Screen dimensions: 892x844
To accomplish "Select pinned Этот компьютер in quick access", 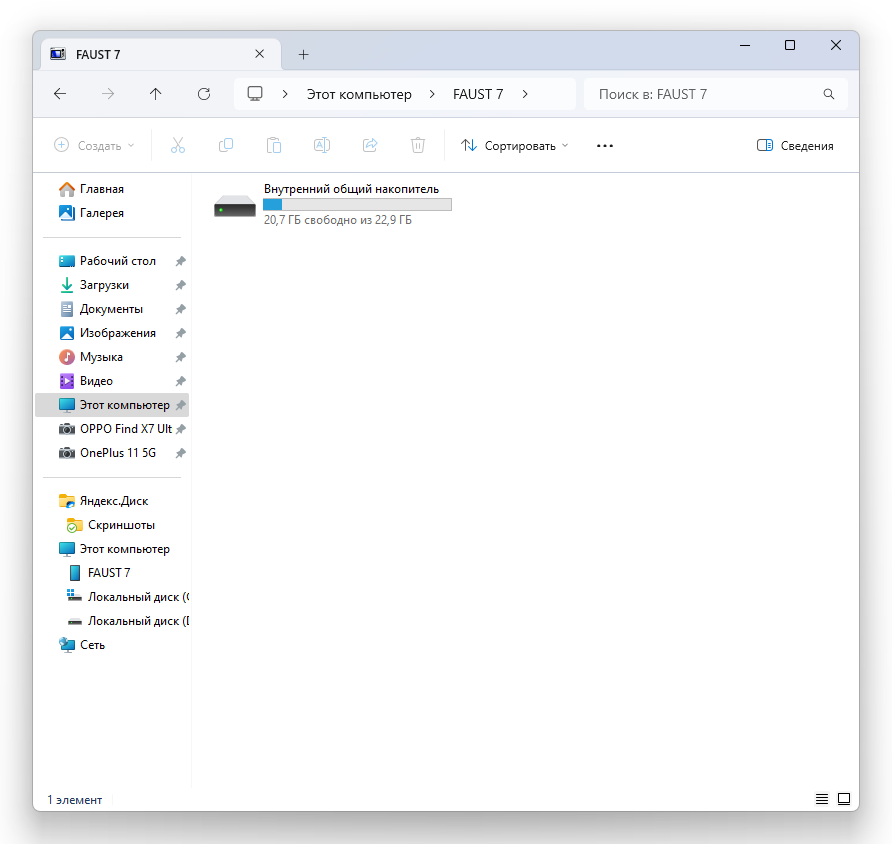I will coord(112,405).
